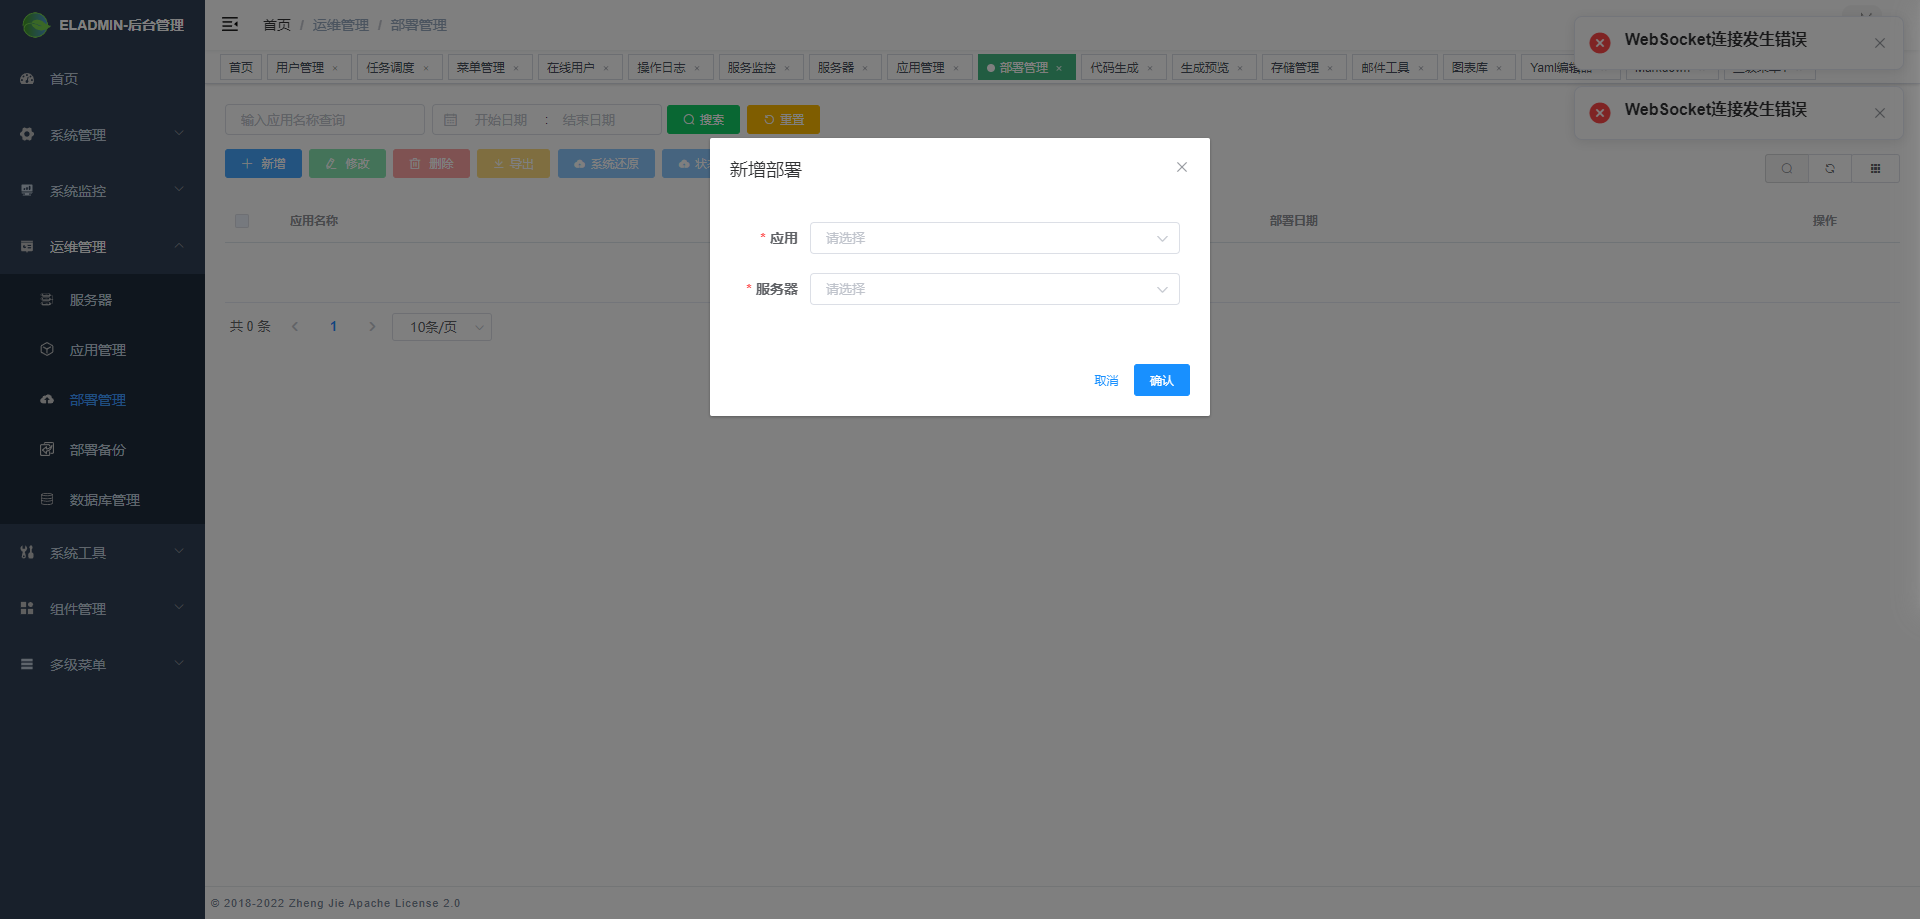Dismiss the WebSocket连接发生错误 notification

pos(1879,43)
